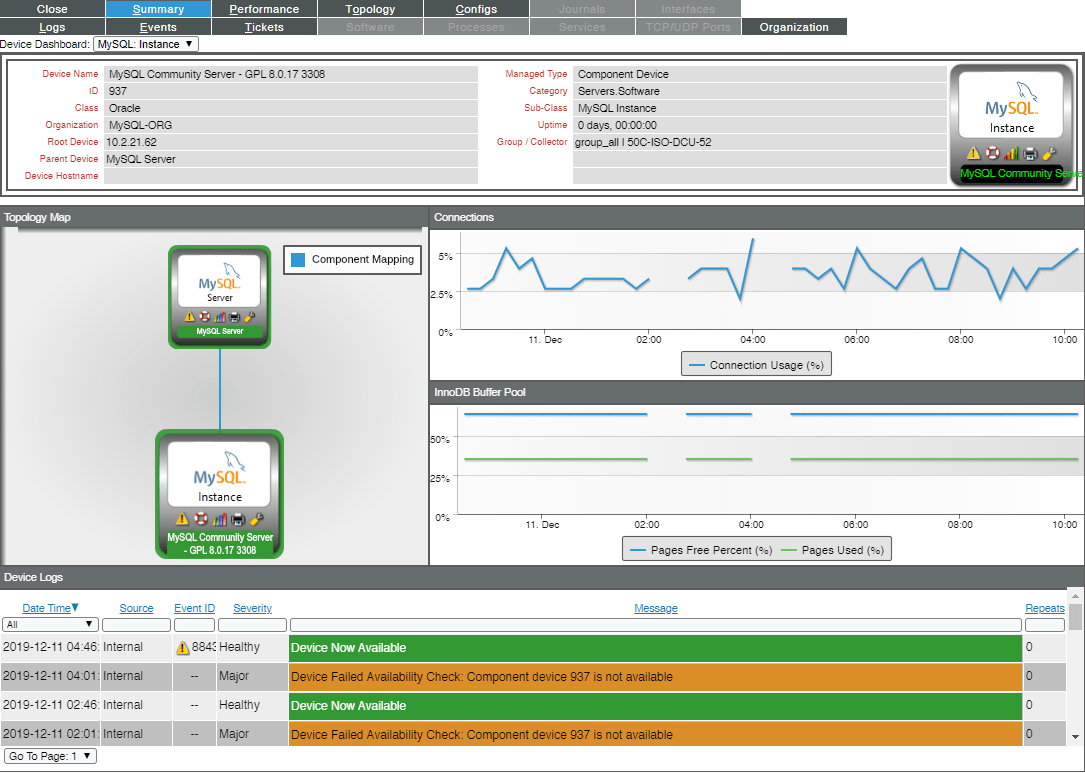Open the Configs tab
The width and height of the screenshot is (1085, 773).
tap(476, 9)
